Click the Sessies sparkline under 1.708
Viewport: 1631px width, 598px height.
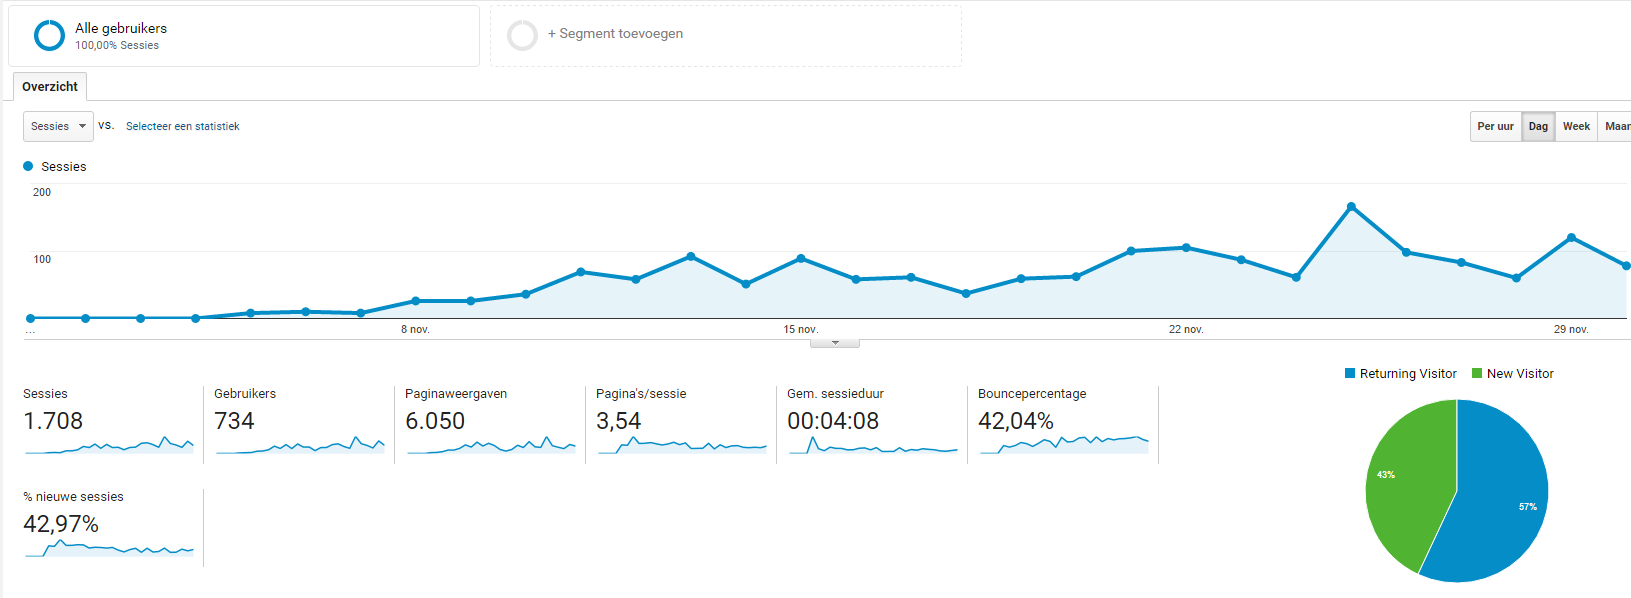tap(110, 444)
